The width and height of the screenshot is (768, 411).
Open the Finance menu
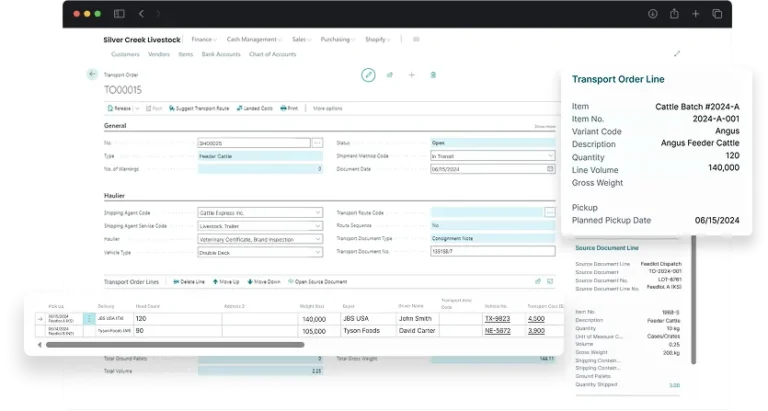click(204, 39)
